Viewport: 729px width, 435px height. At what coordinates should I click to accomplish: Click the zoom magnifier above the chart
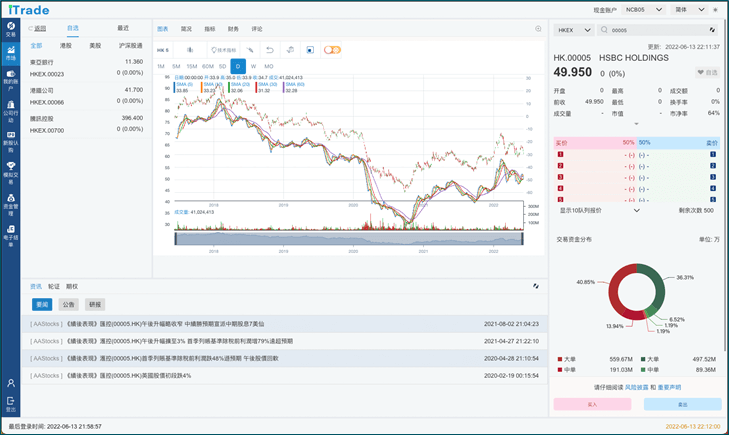[538, 29]
